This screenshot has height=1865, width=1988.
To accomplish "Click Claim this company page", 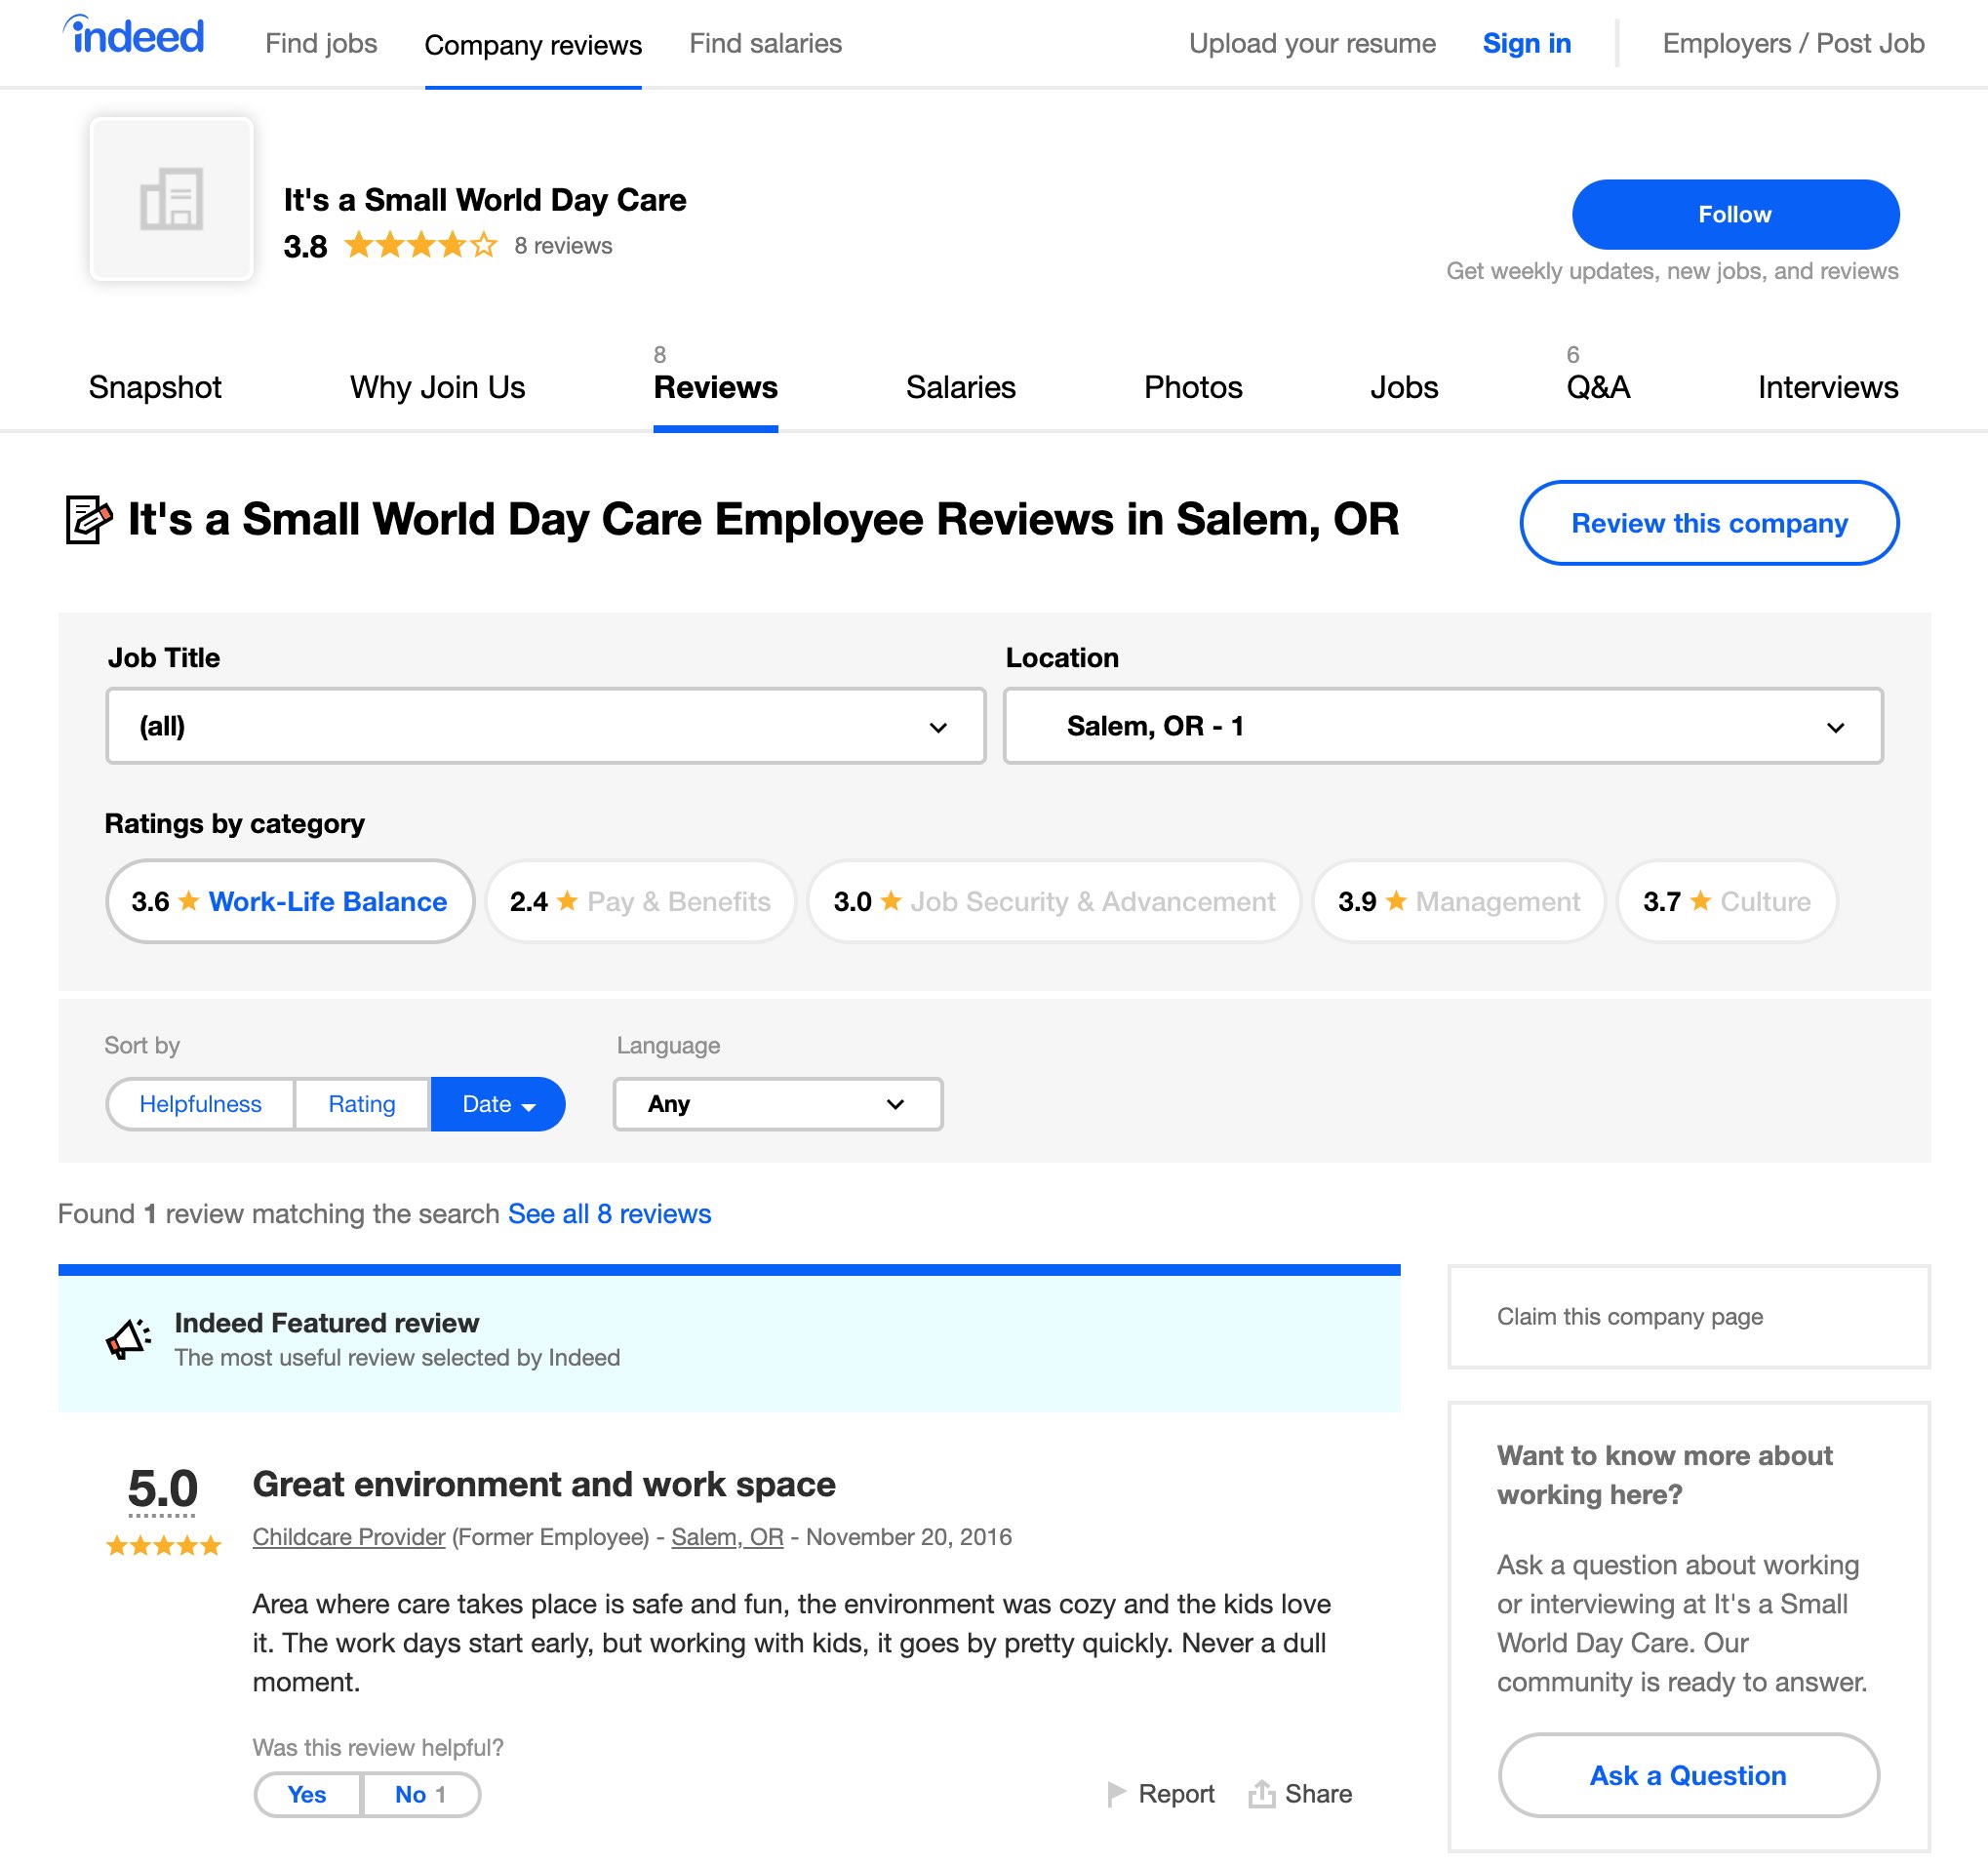I will [x=1629, y=1316].
